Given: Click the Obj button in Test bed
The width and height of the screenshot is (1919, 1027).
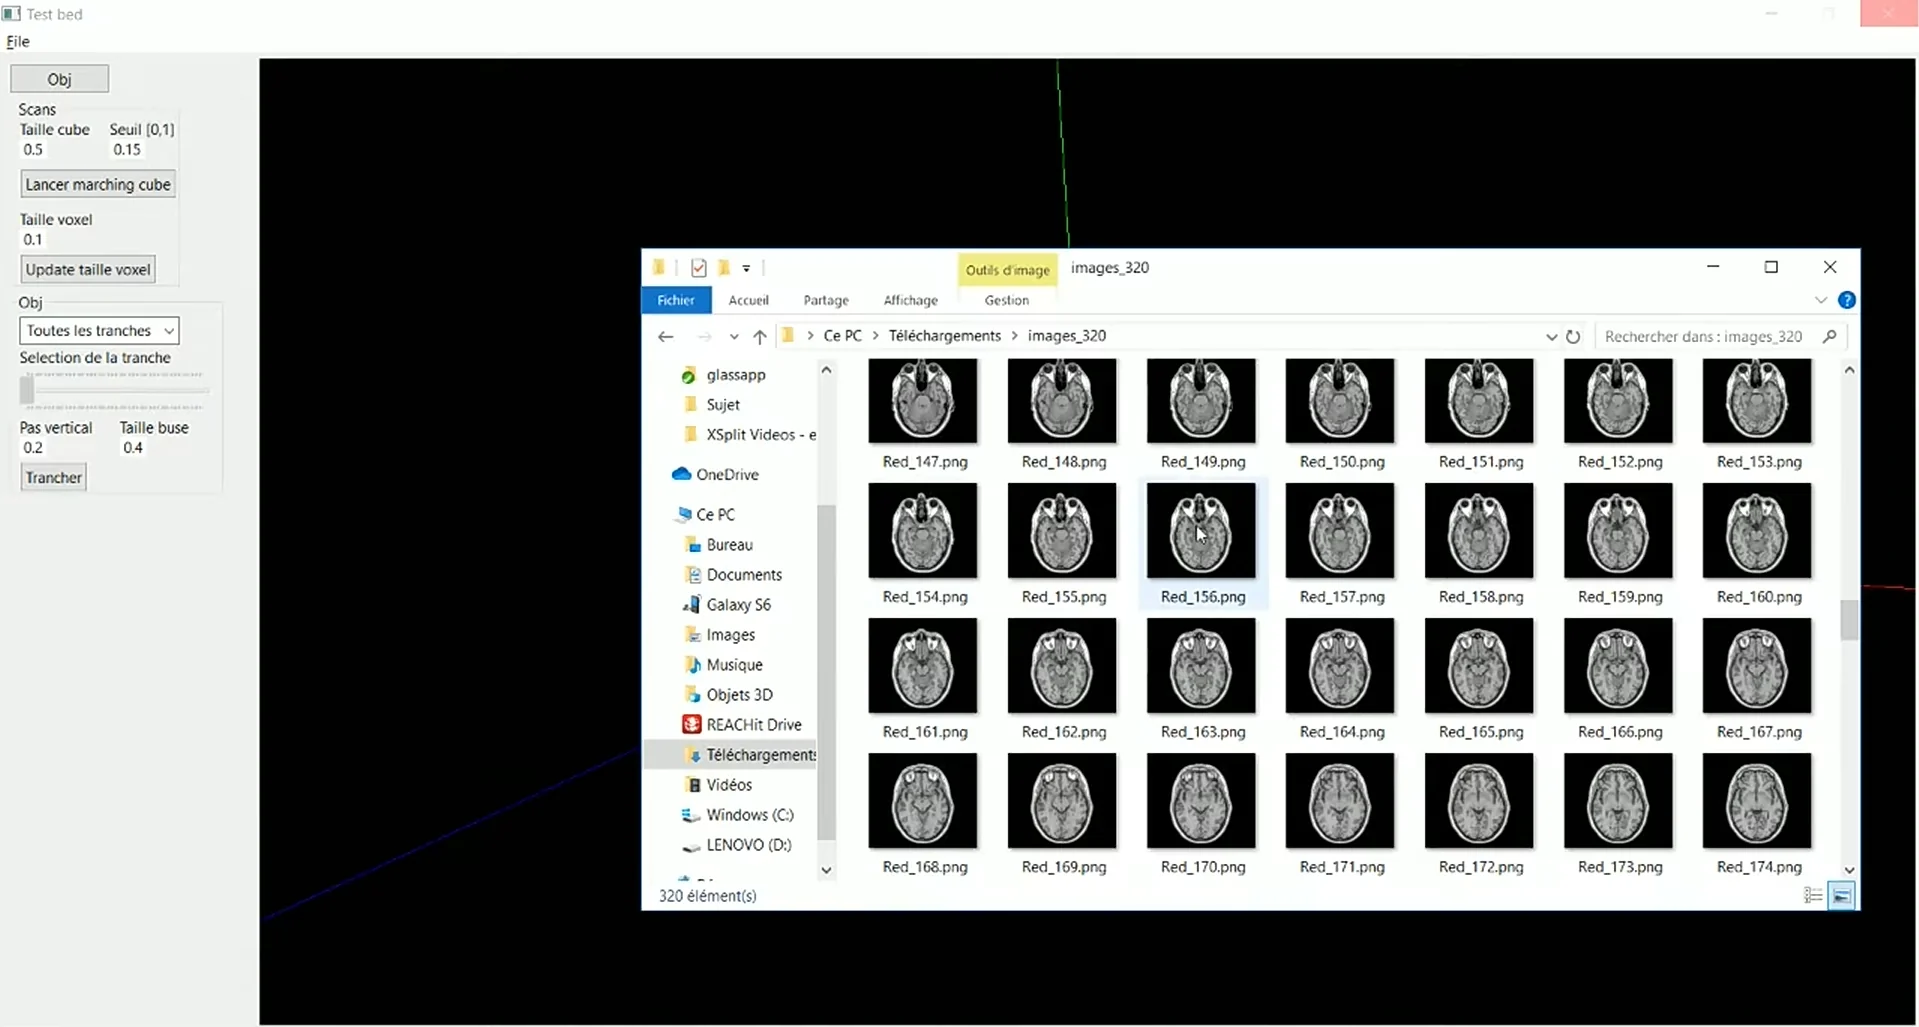Looking at the screenshot, I should click(59, 79).
